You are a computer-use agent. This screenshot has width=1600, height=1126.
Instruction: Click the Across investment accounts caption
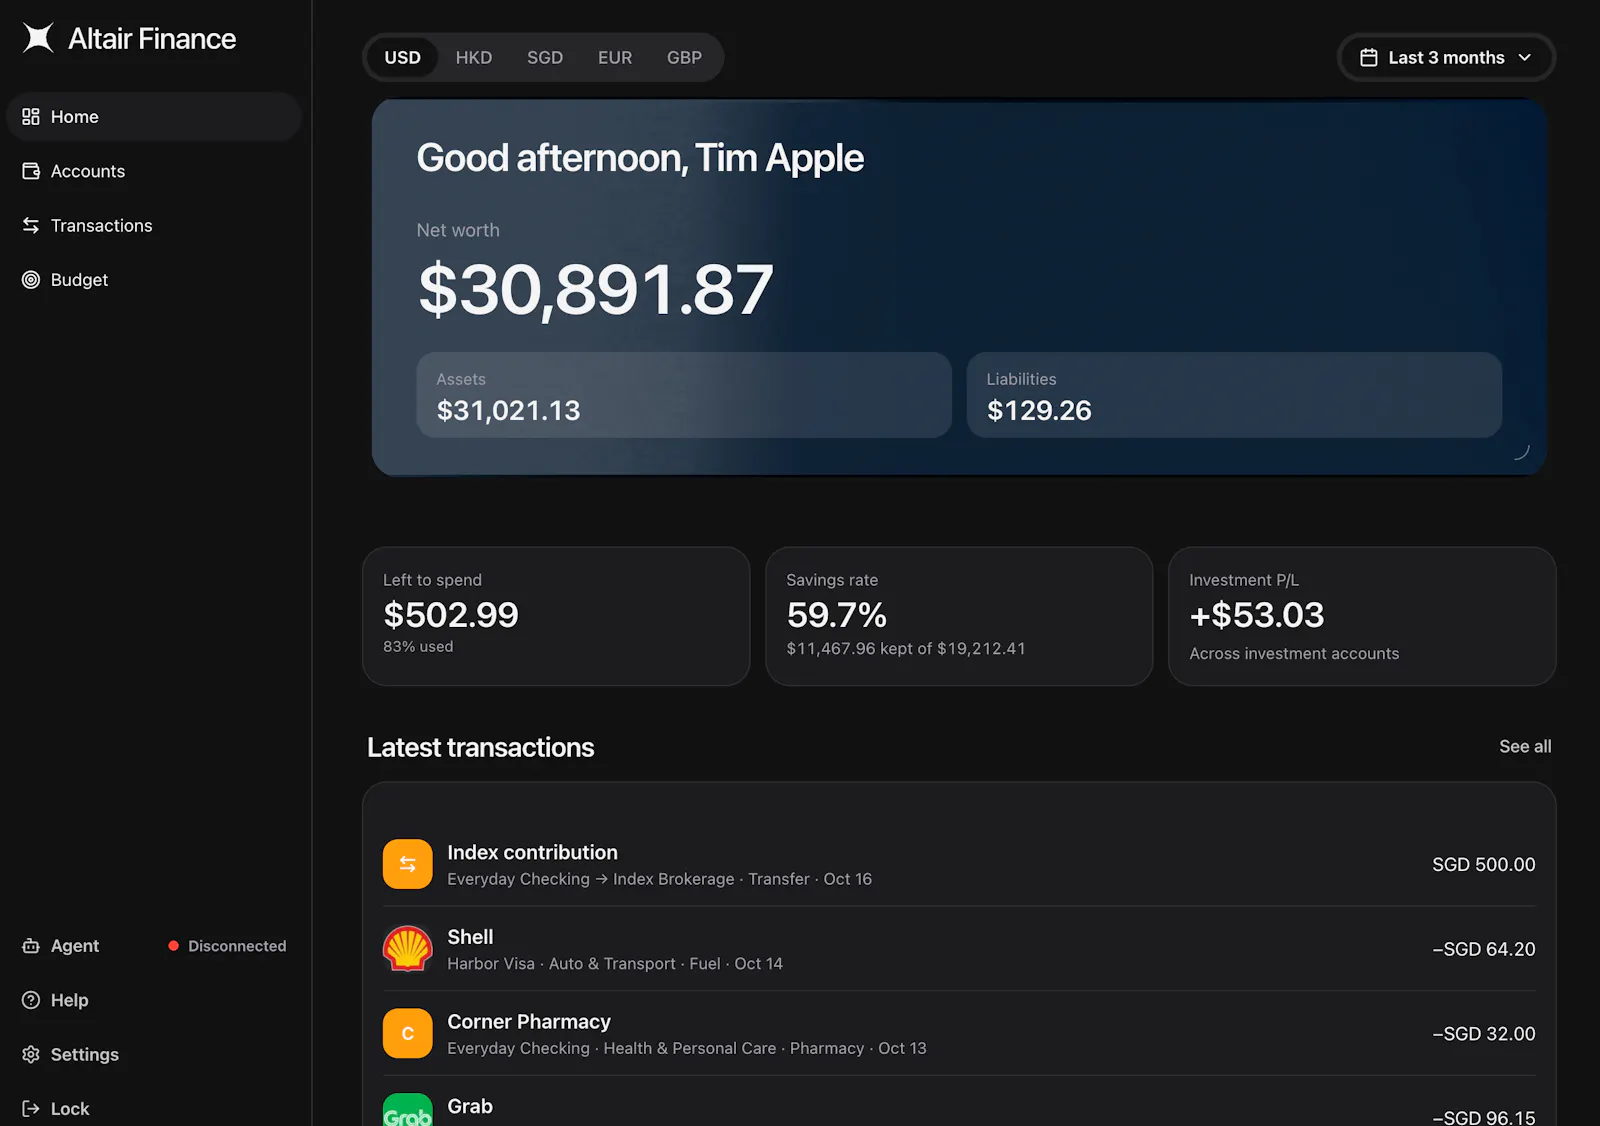point(1294,654)
